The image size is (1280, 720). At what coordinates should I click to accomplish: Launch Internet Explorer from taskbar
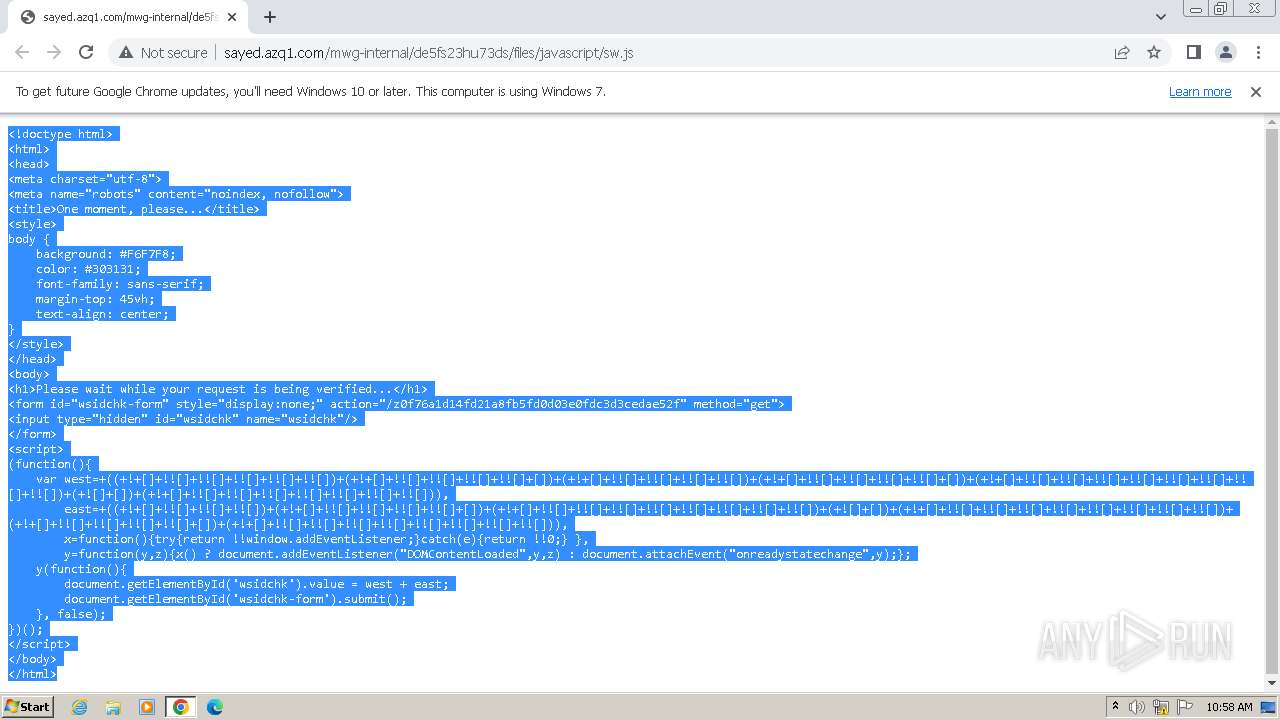79,707
